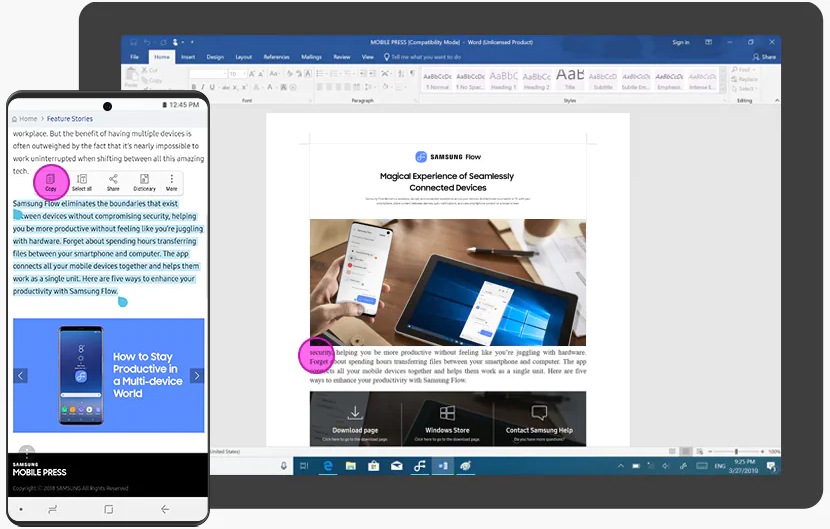Tap Select all in text selection popup
830x529 pixels.
point(81,181)
